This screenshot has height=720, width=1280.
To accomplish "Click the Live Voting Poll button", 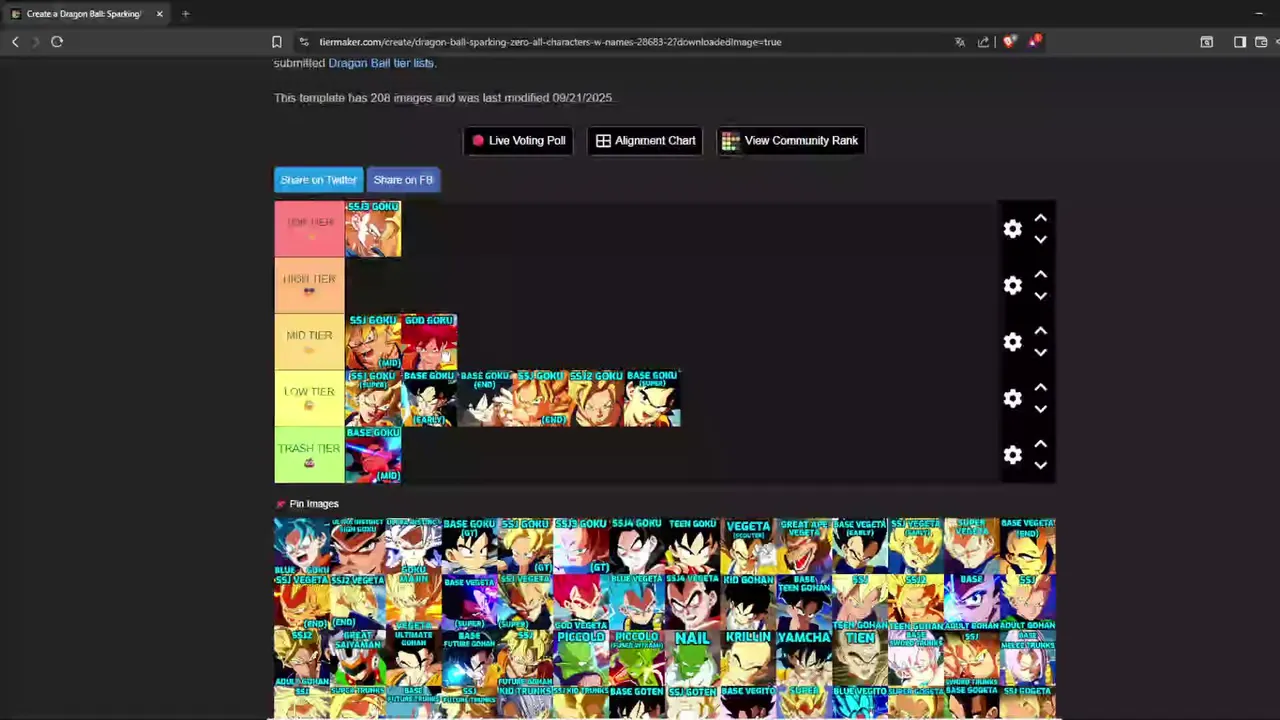I will [519, 141].
